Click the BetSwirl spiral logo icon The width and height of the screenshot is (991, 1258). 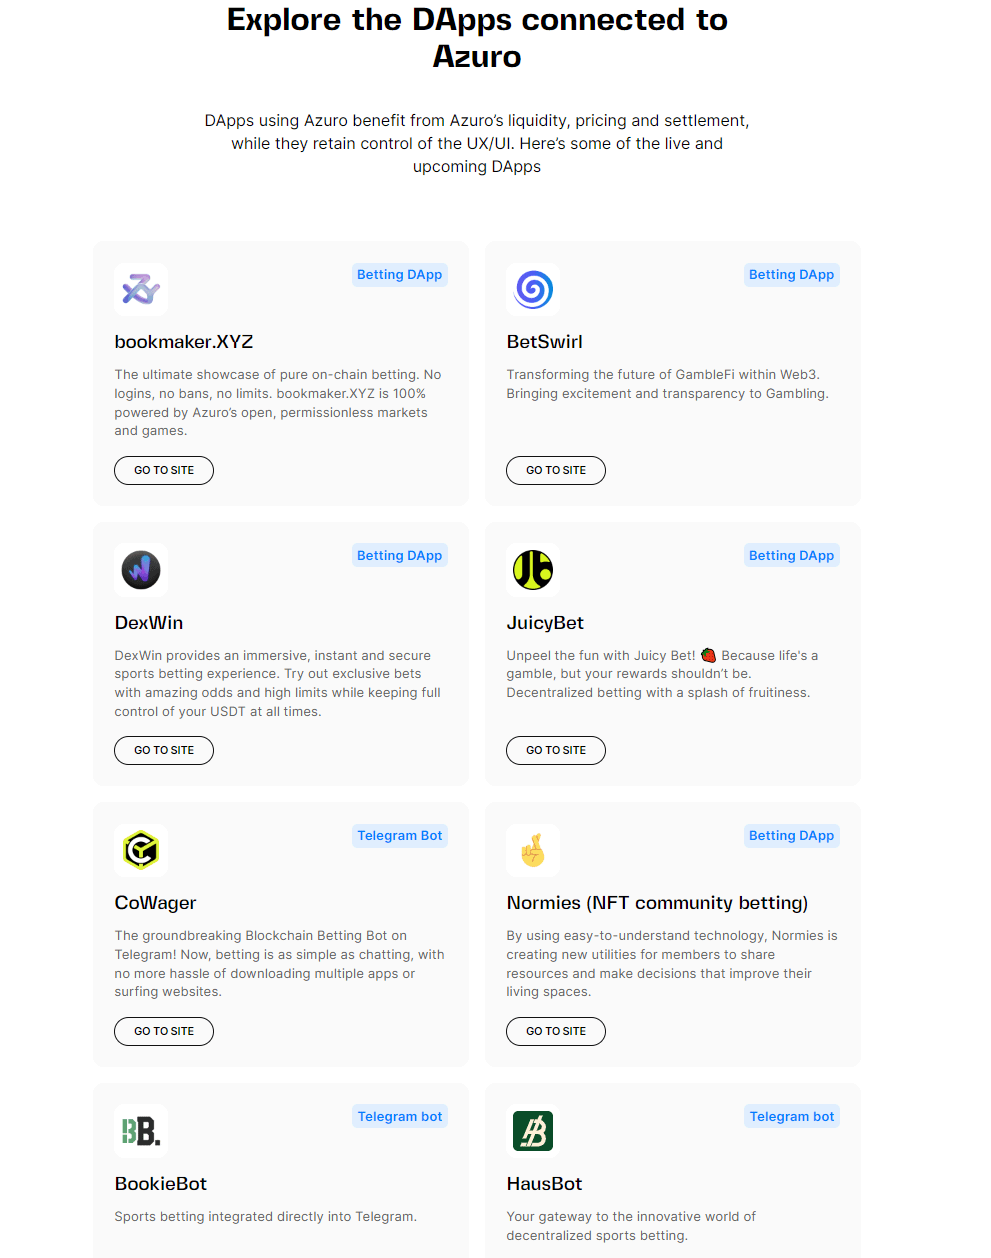click(533, 290)
